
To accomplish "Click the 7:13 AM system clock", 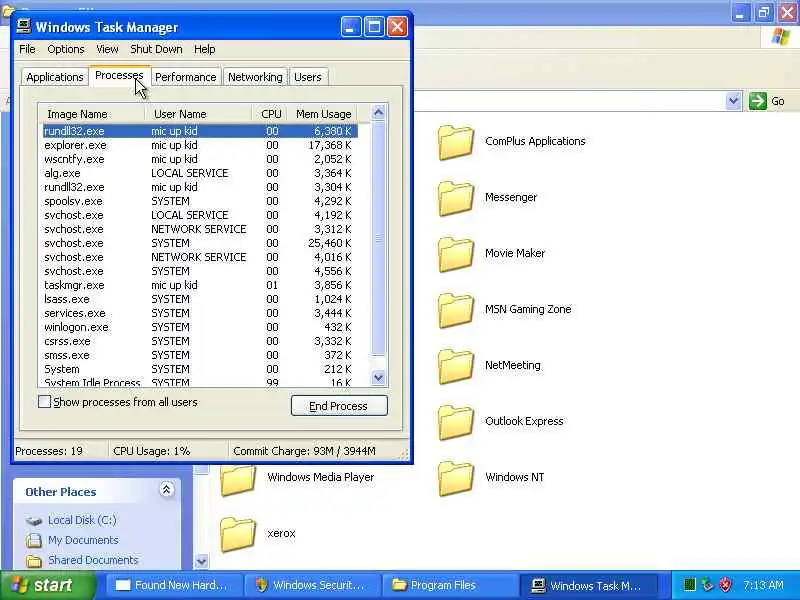I will 763,585.
